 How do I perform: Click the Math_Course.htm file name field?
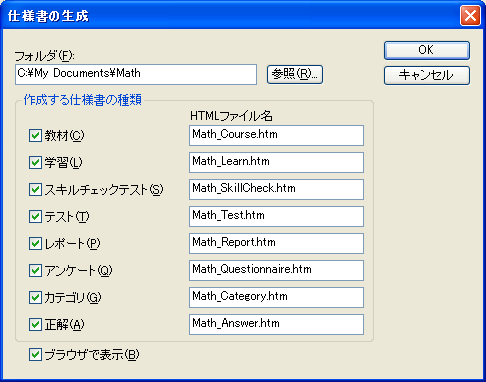[x=276, y=135]
